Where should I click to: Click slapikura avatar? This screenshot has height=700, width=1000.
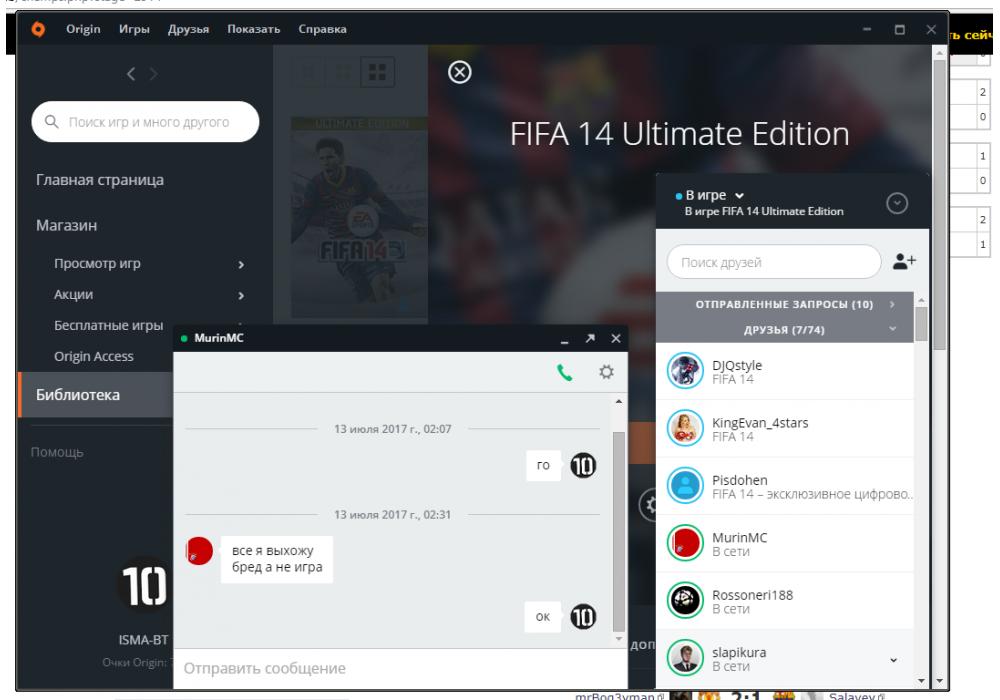tap(685, 658)
